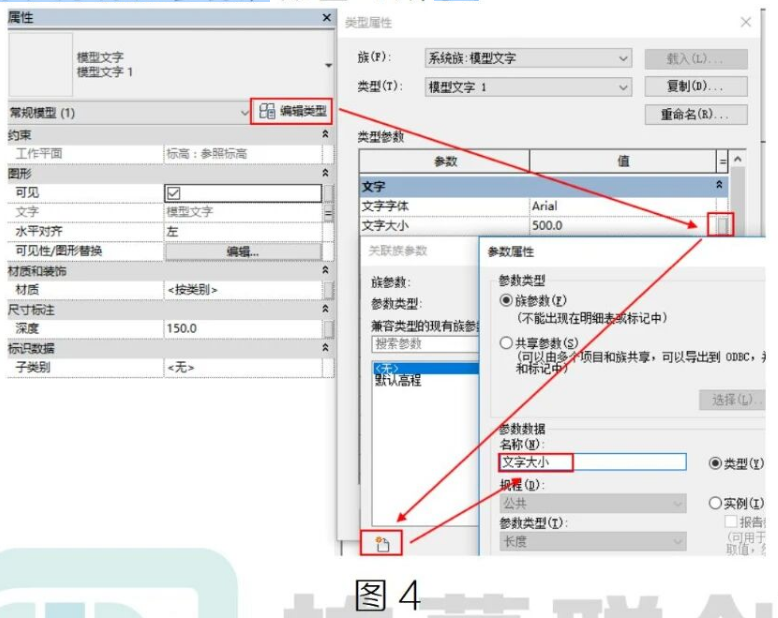
Task: Open the type selector dropdown beside 模型文字 1
Action: 328,65
